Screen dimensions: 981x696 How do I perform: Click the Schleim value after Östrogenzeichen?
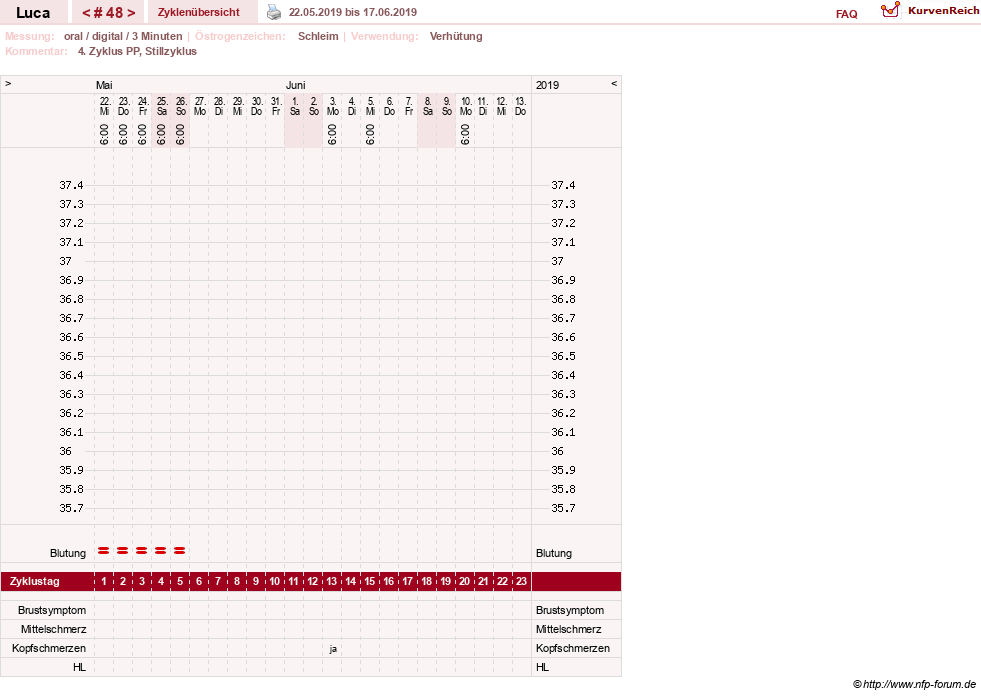318,36
